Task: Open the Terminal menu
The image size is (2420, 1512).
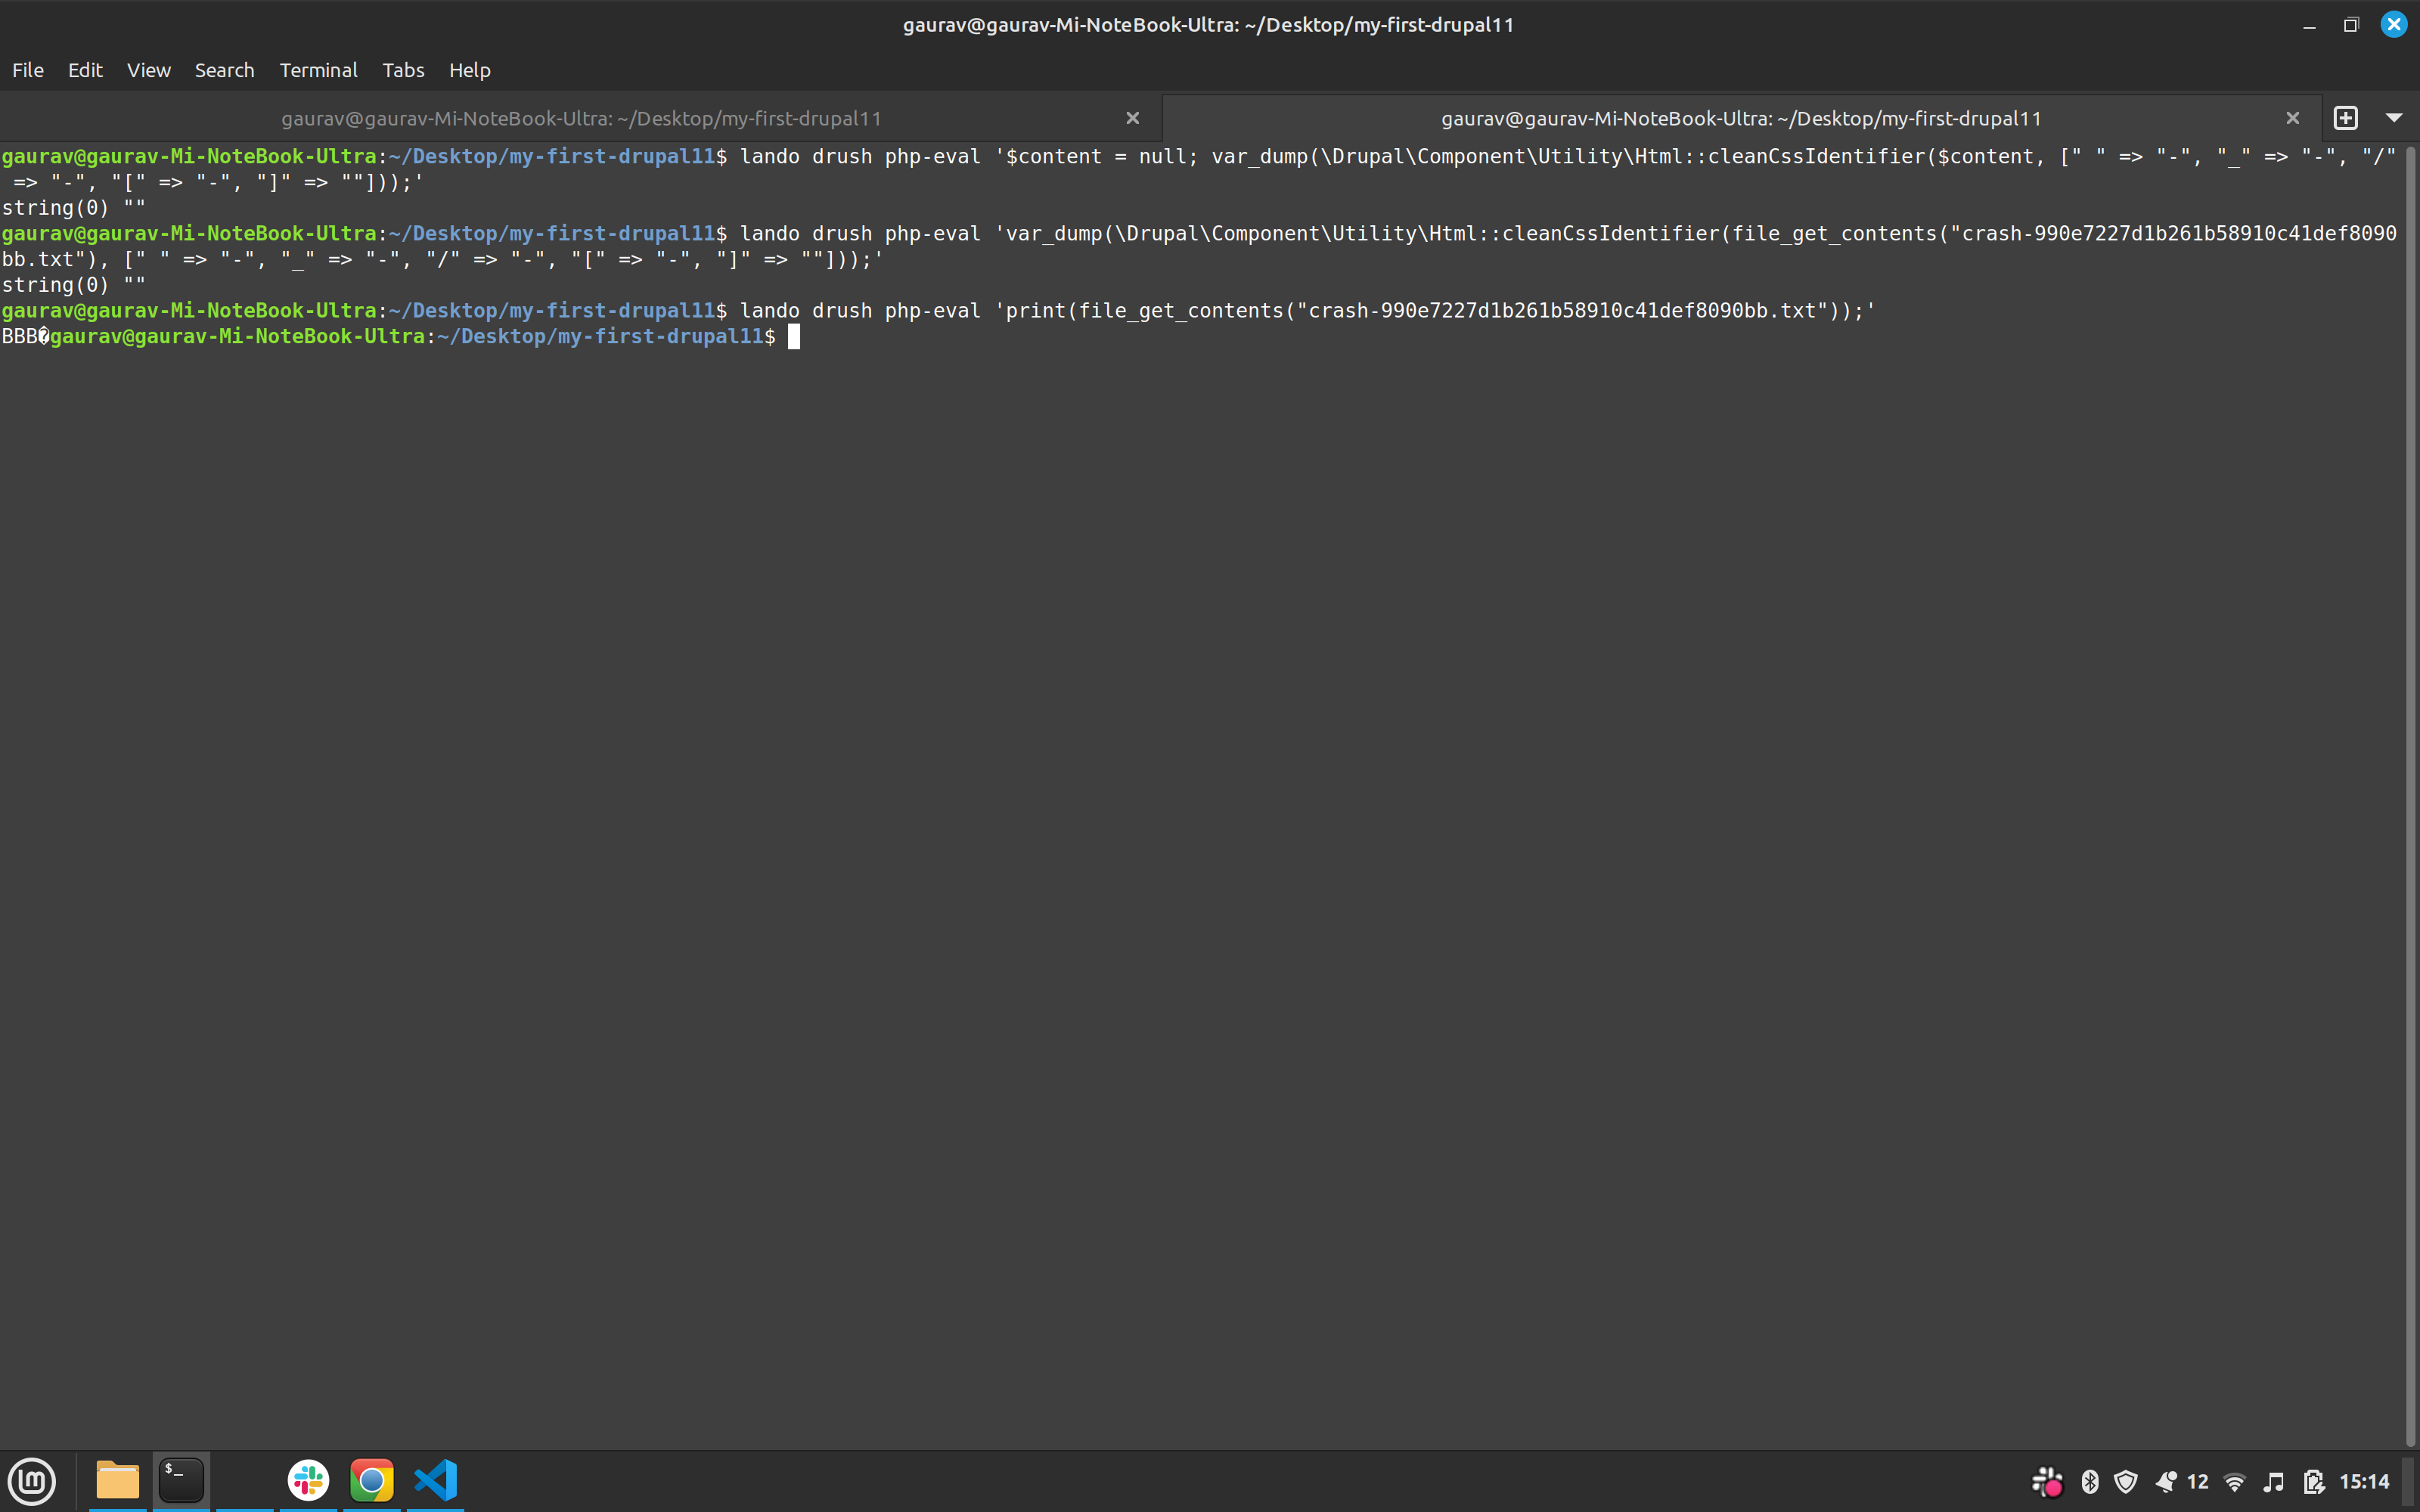Action: 318,70
